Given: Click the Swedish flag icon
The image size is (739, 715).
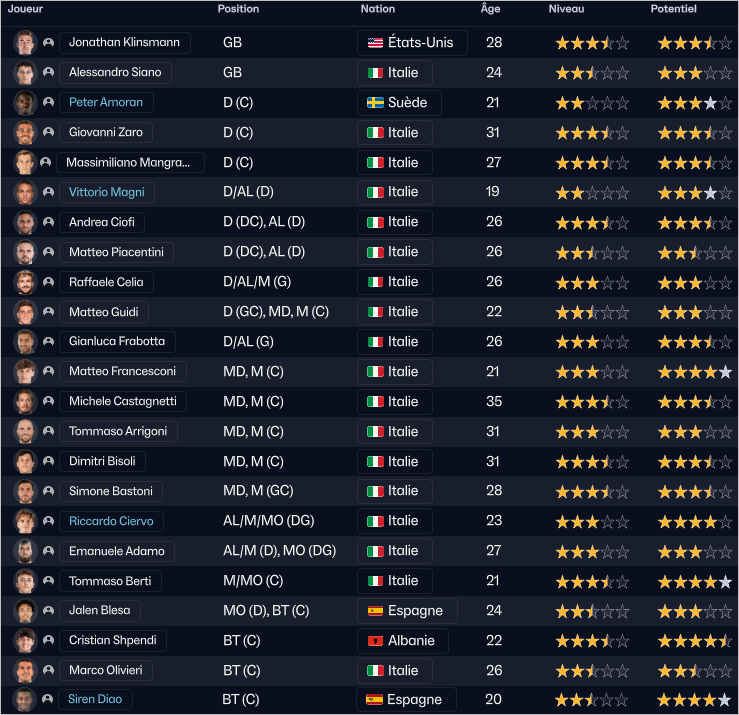Looking at the screenshot, I should click(x=375, y=103).
